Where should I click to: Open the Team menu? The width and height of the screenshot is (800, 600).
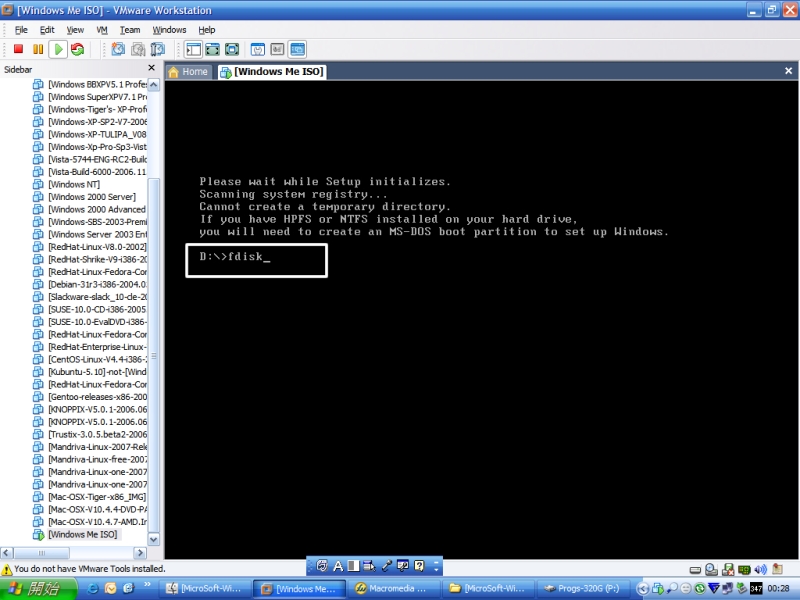(130, 30)
